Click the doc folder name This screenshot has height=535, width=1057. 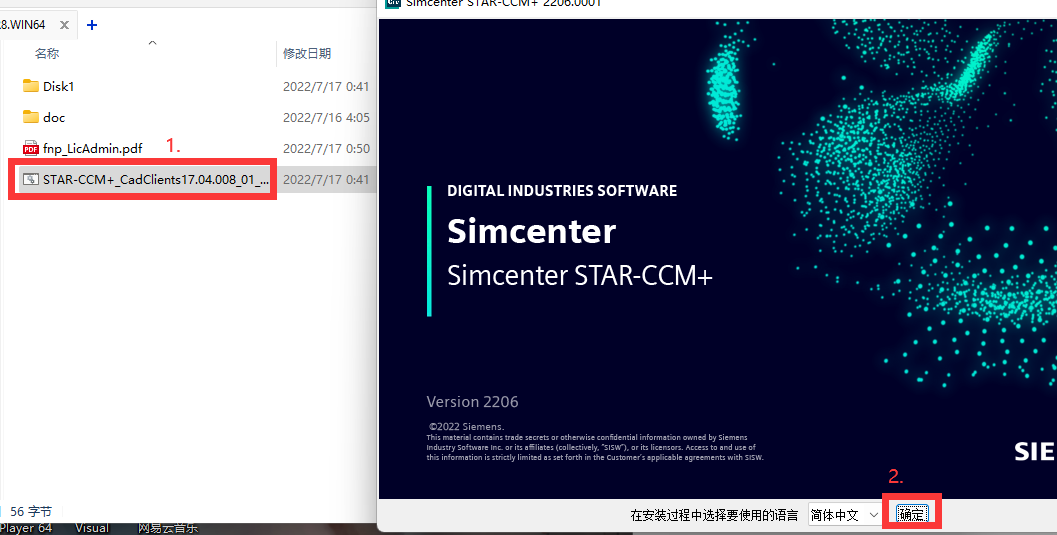click(x=54, y=117)
